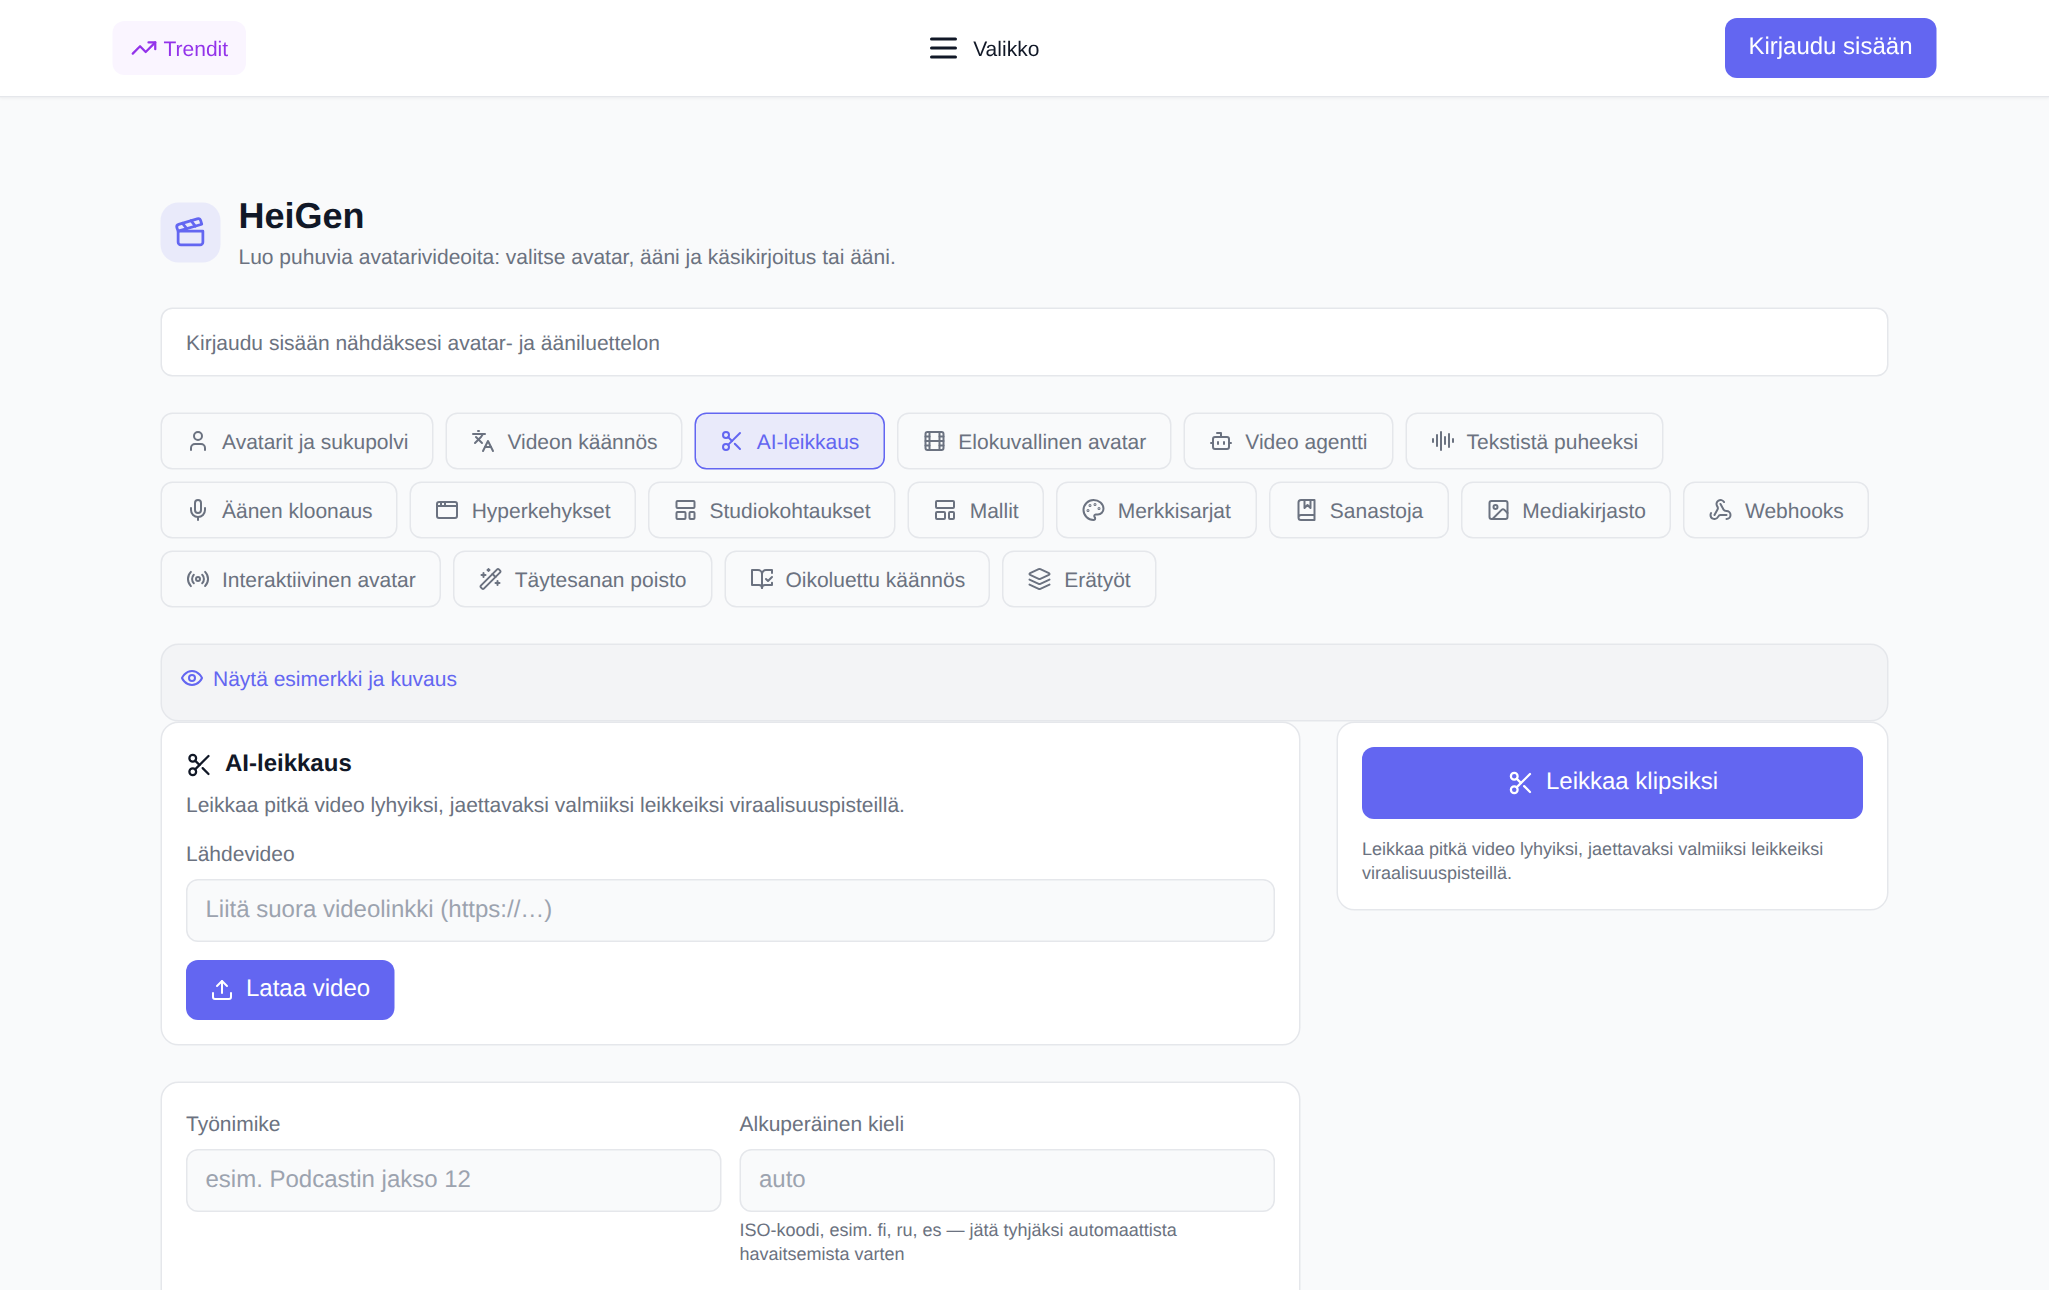Viewport: 2049px width, 1290px height.
Task: Open the Mallit tab
Action: point(976,510)
